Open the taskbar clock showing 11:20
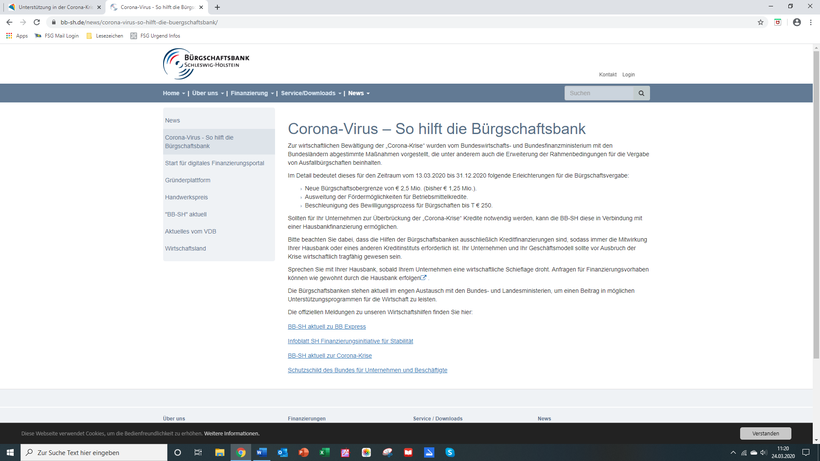 pos(783,453)
